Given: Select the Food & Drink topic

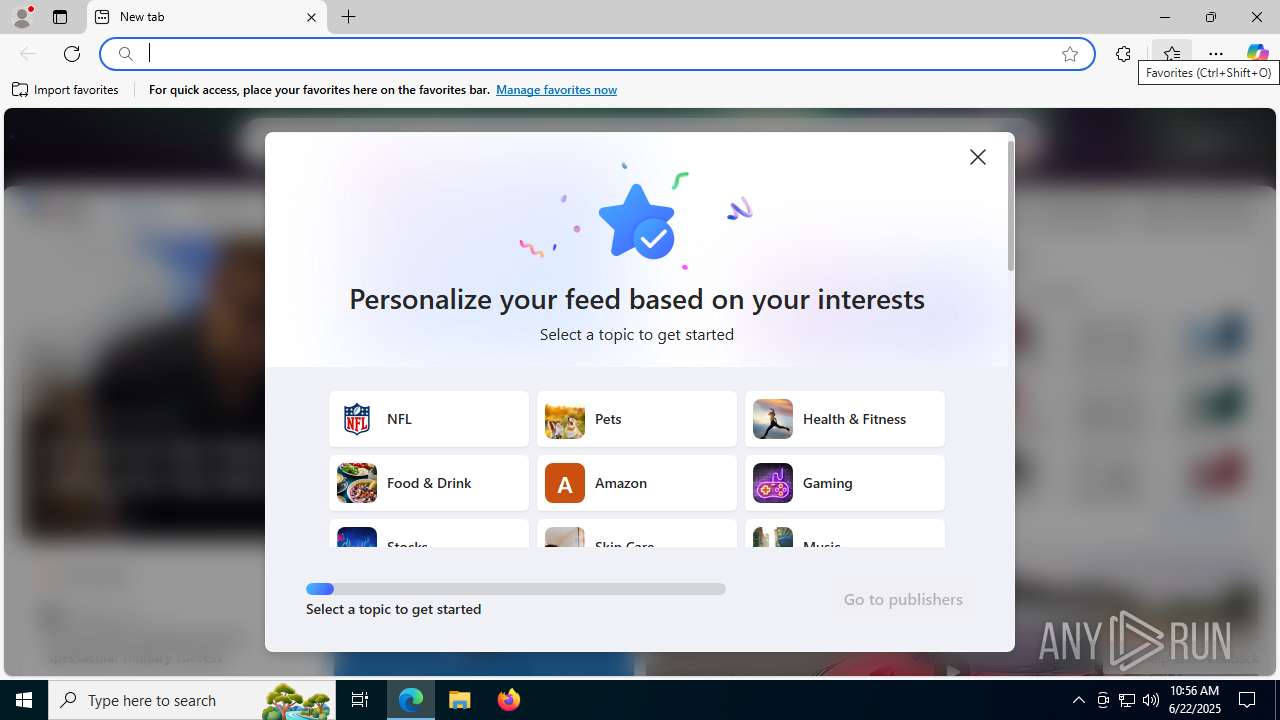Looking at the screenshot, I should (x=429, y=483).
